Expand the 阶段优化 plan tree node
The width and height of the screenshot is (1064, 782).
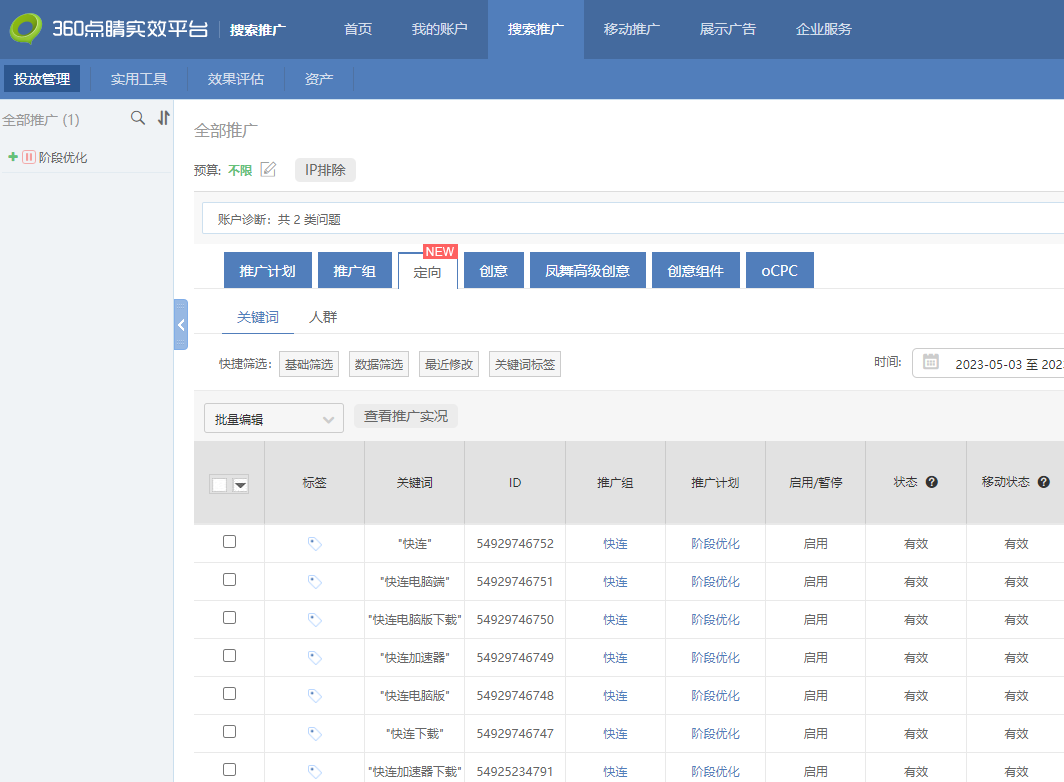click(x=13, y=157)
